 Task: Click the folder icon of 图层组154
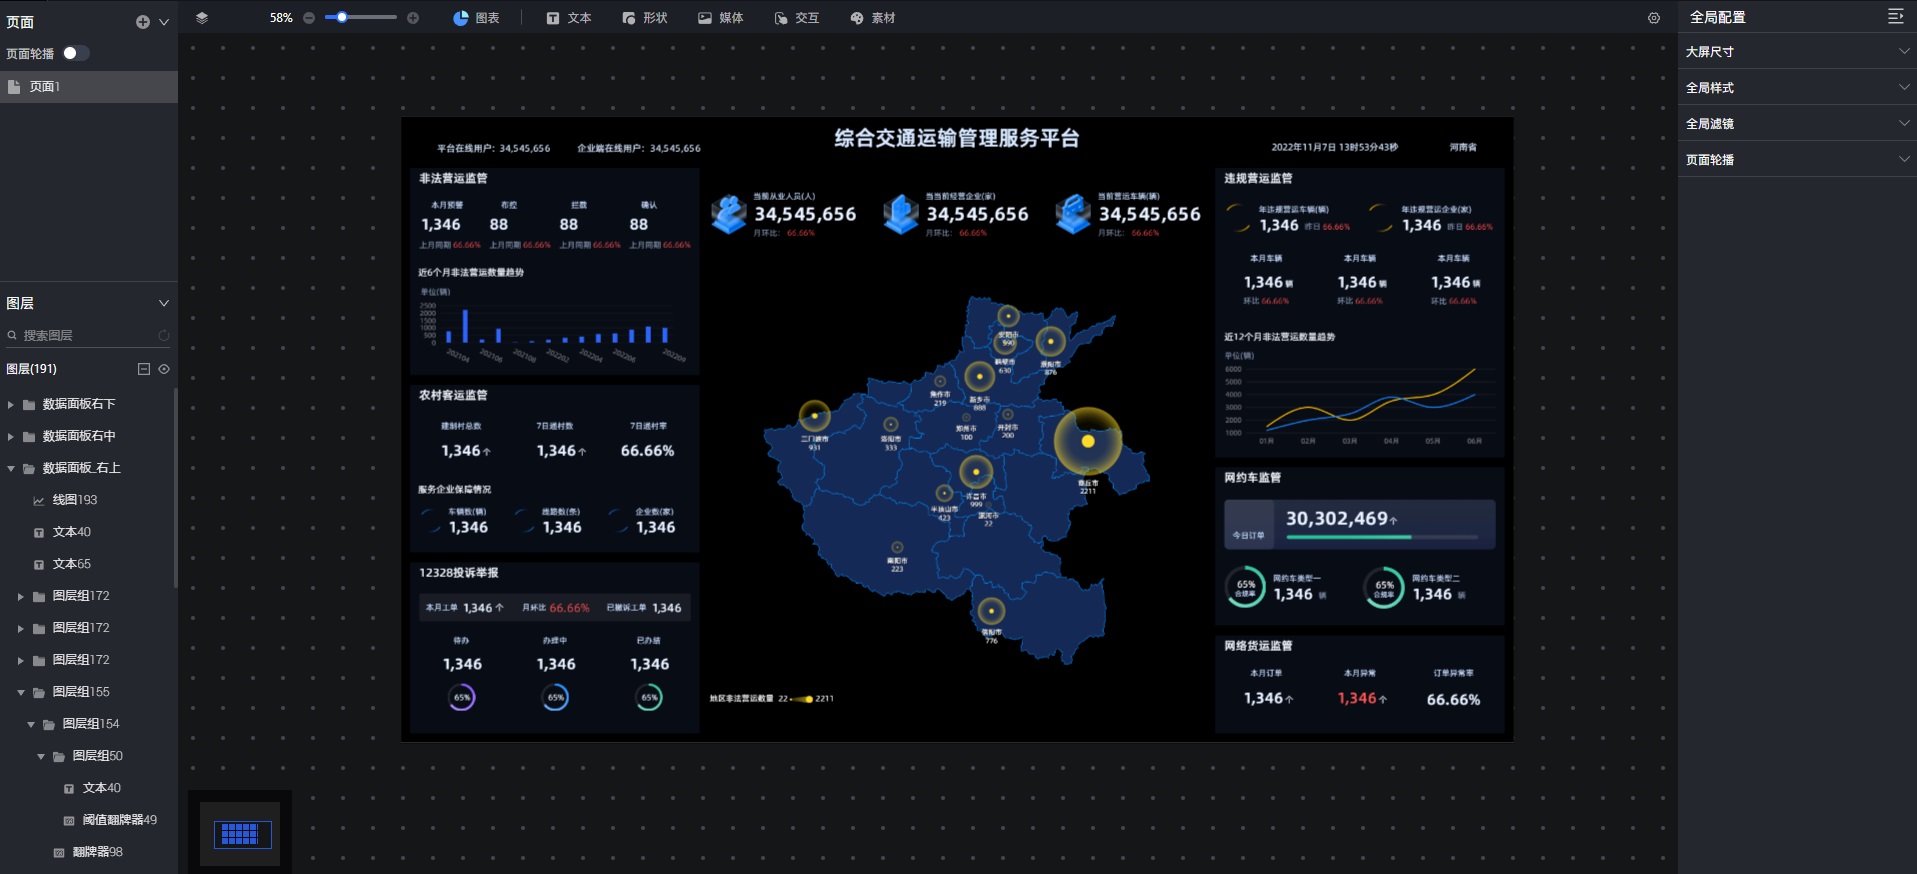point(49,724)
